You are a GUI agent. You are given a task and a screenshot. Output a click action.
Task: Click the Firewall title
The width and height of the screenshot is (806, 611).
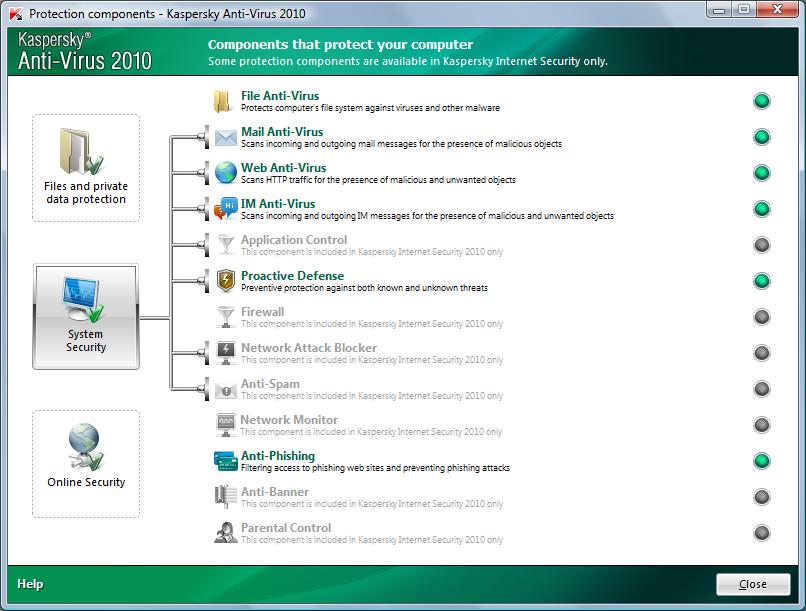(262, 311)
